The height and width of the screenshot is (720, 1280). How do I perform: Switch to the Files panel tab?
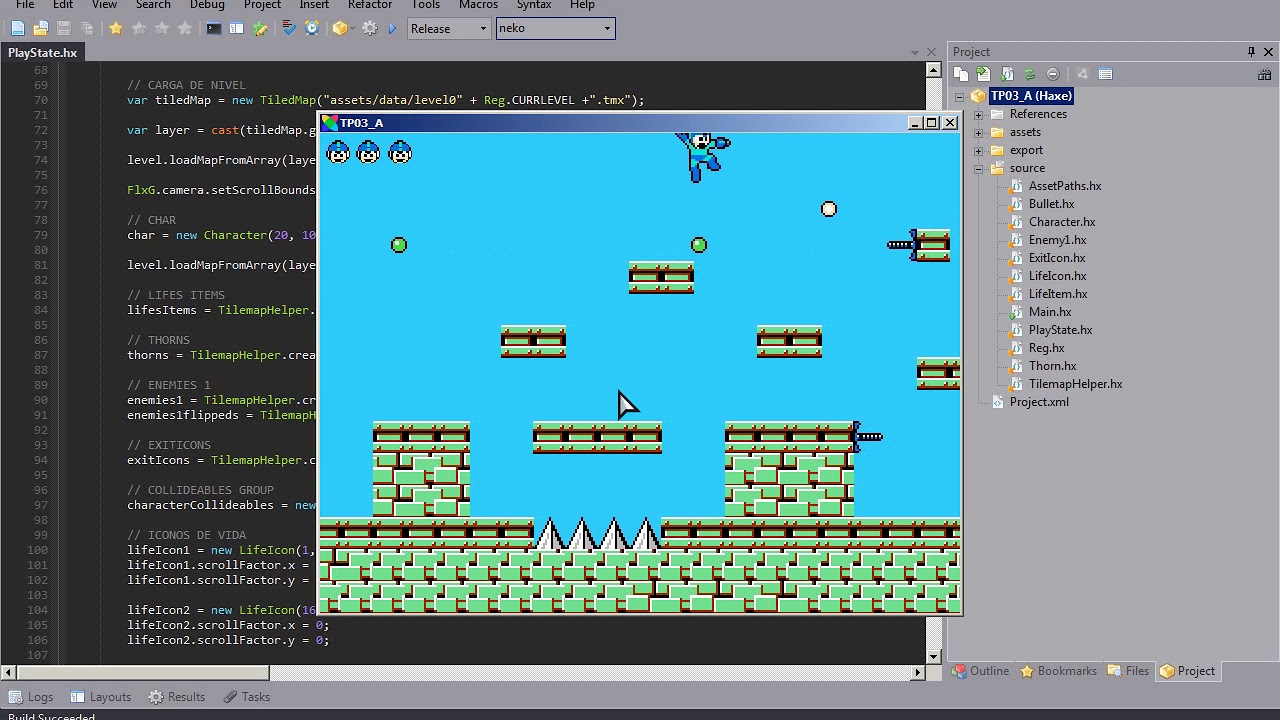point(1128,671)
